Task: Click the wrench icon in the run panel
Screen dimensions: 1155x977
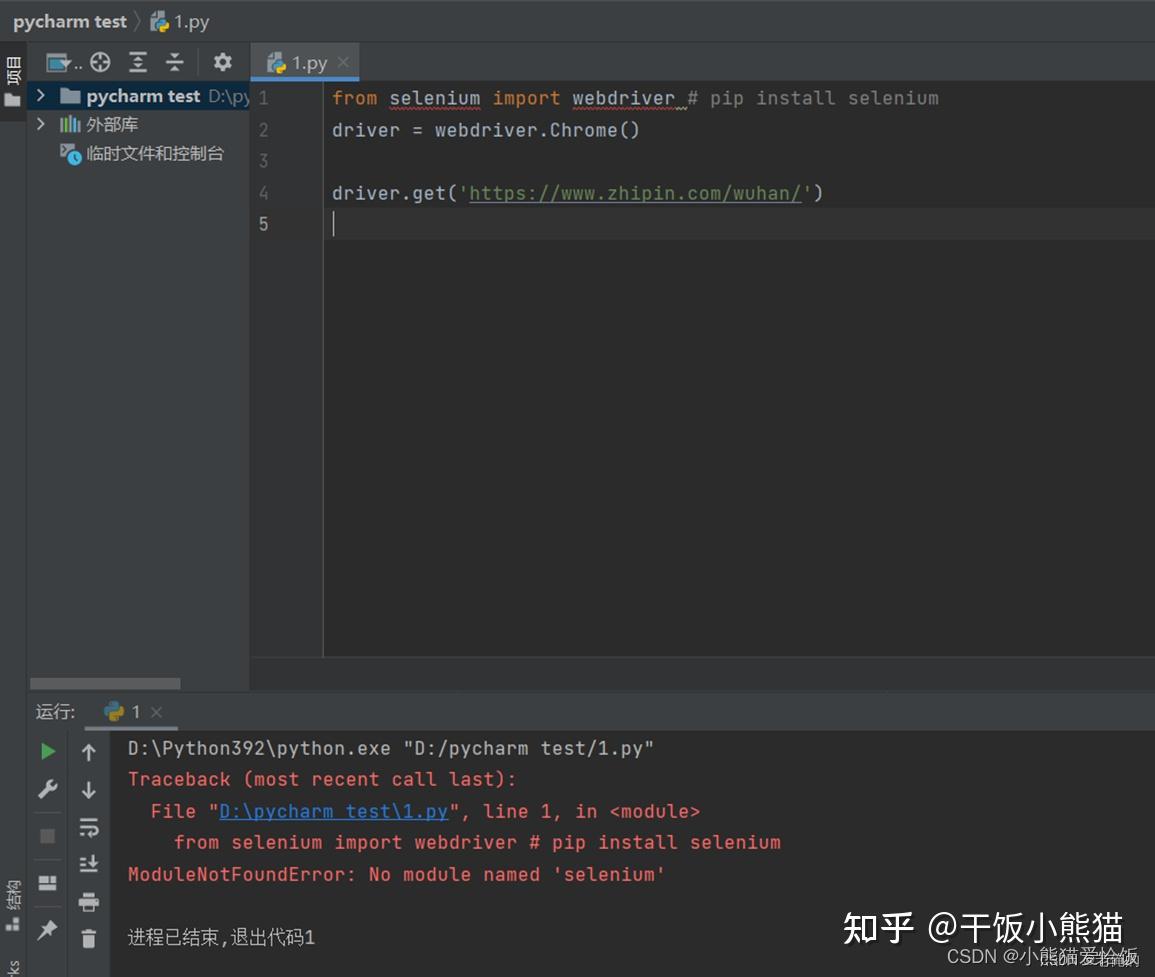Action: [47, 787]
